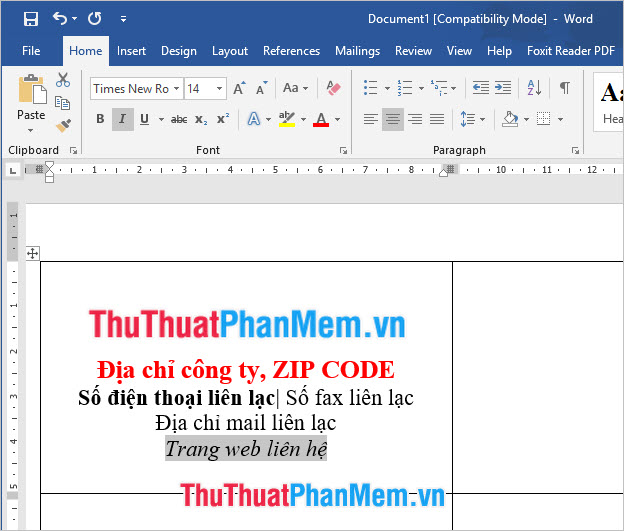
Task: Switch to the Insert tab
Action: pos(131,51)
